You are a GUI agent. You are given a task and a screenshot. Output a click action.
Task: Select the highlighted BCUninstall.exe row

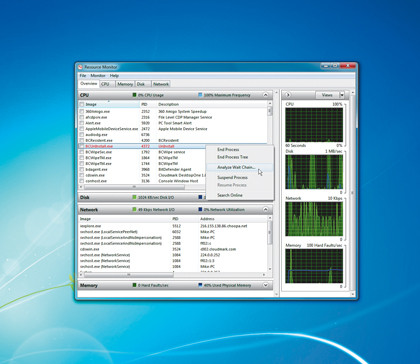click(x=142, y=146)
